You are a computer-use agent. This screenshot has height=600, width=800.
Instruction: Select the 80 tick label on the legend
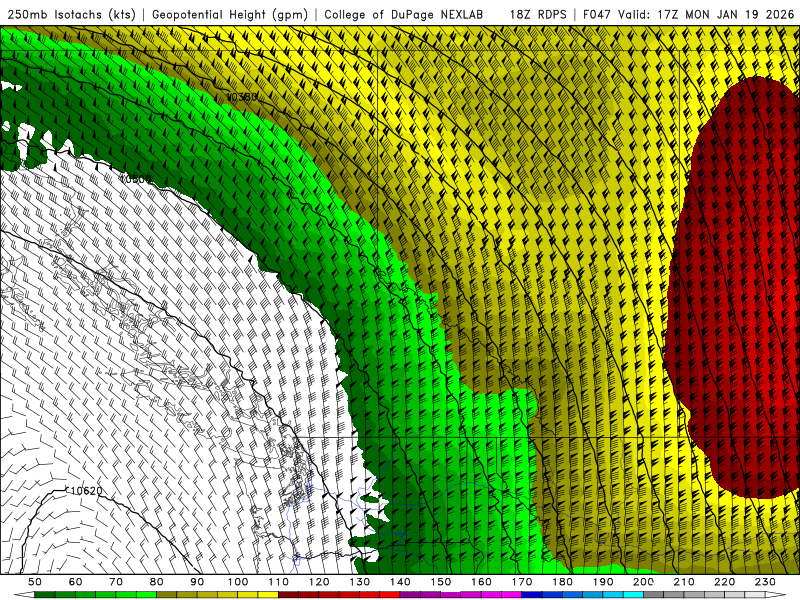pos(157,582)
